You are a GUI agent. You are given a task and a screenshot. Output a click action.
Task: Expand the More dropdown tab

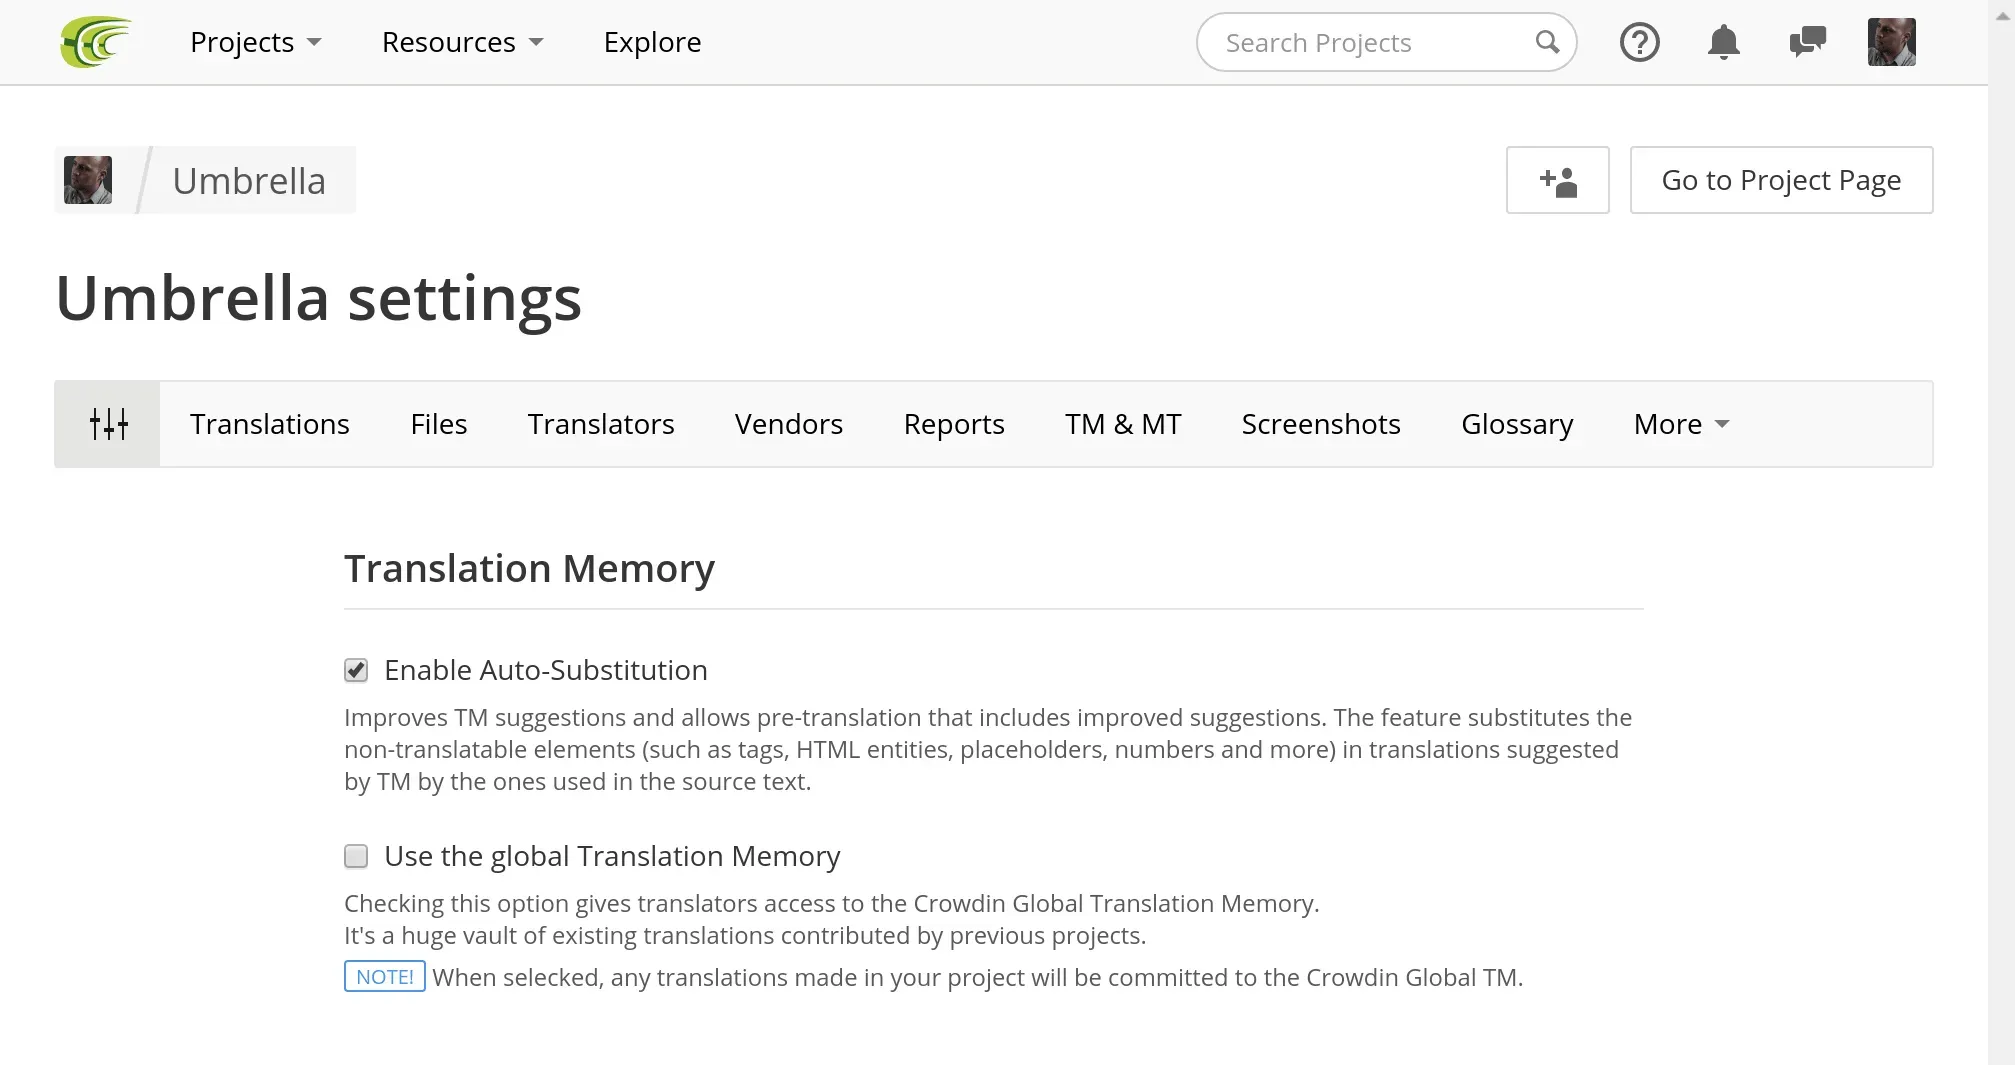(x=1681, y=424)
